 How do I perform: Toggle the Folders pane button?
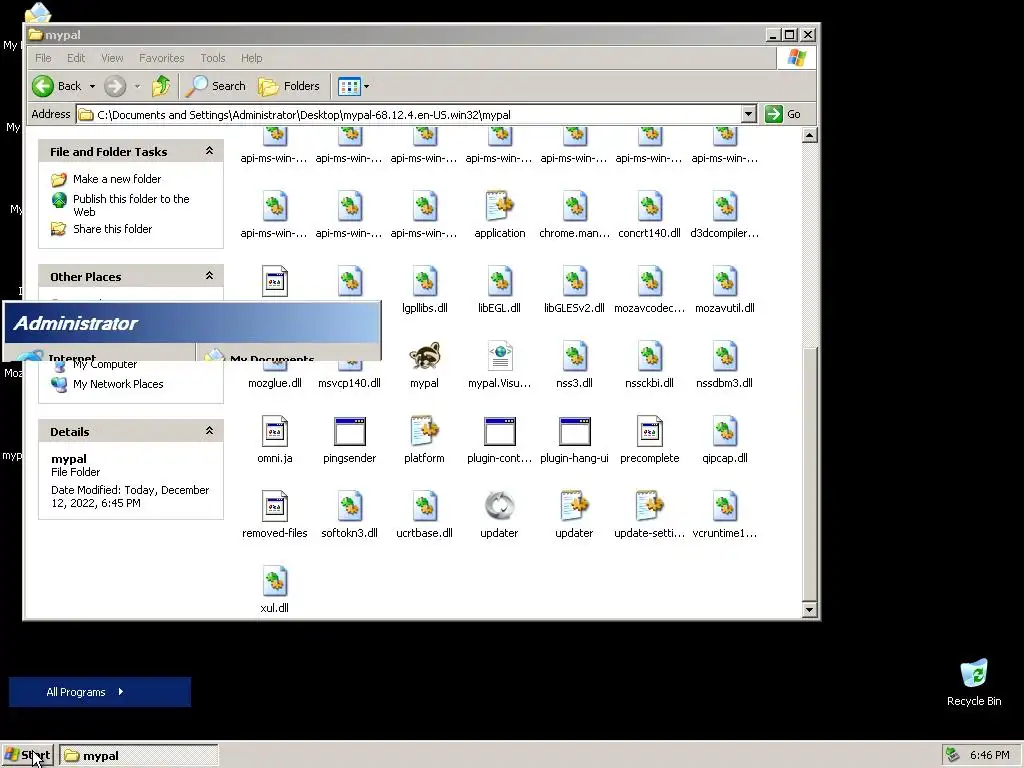[x=289, y=86]
